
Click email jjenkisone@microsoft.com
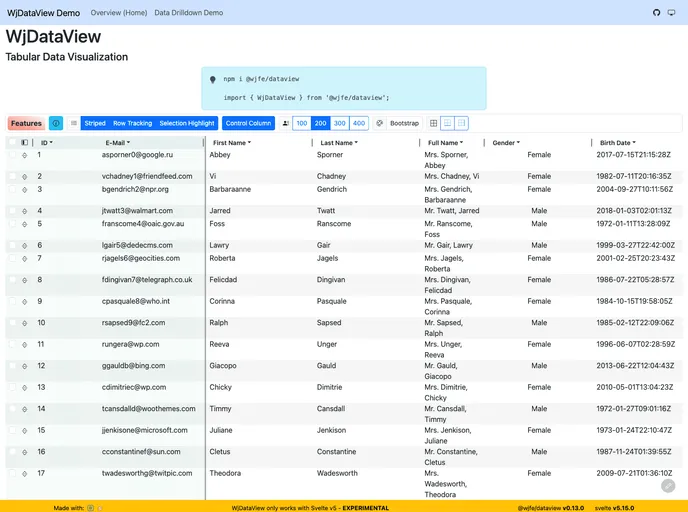coord(144,430)
